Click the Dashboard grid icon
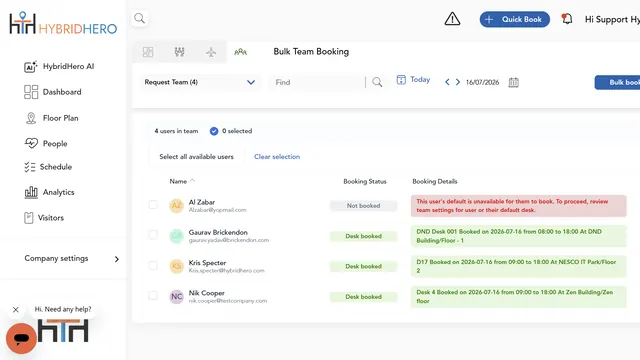Screen dimensions: 640x360 [31, 92]
